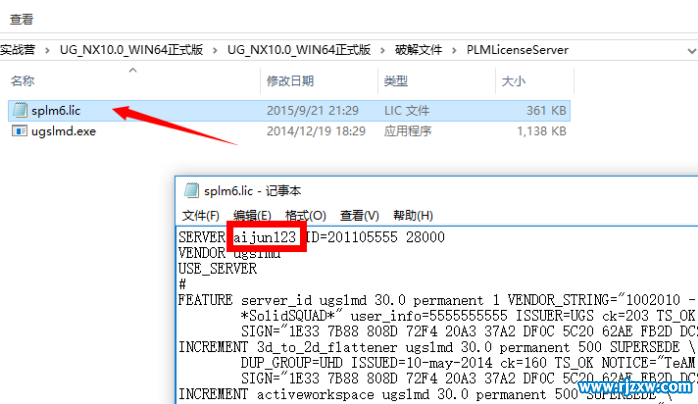698x404 pixels.
Task: Sort by 名称 column header
Action: pyautogui.click(x=23, y=81)
